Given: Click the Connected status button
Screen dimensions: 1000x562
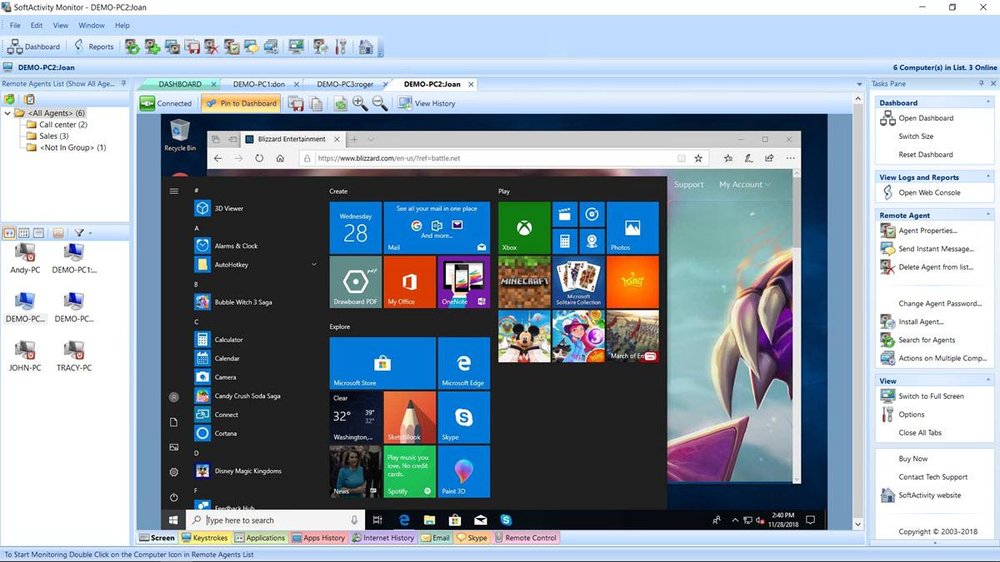Looking at the screenshot, I should [x=166, y=103].
